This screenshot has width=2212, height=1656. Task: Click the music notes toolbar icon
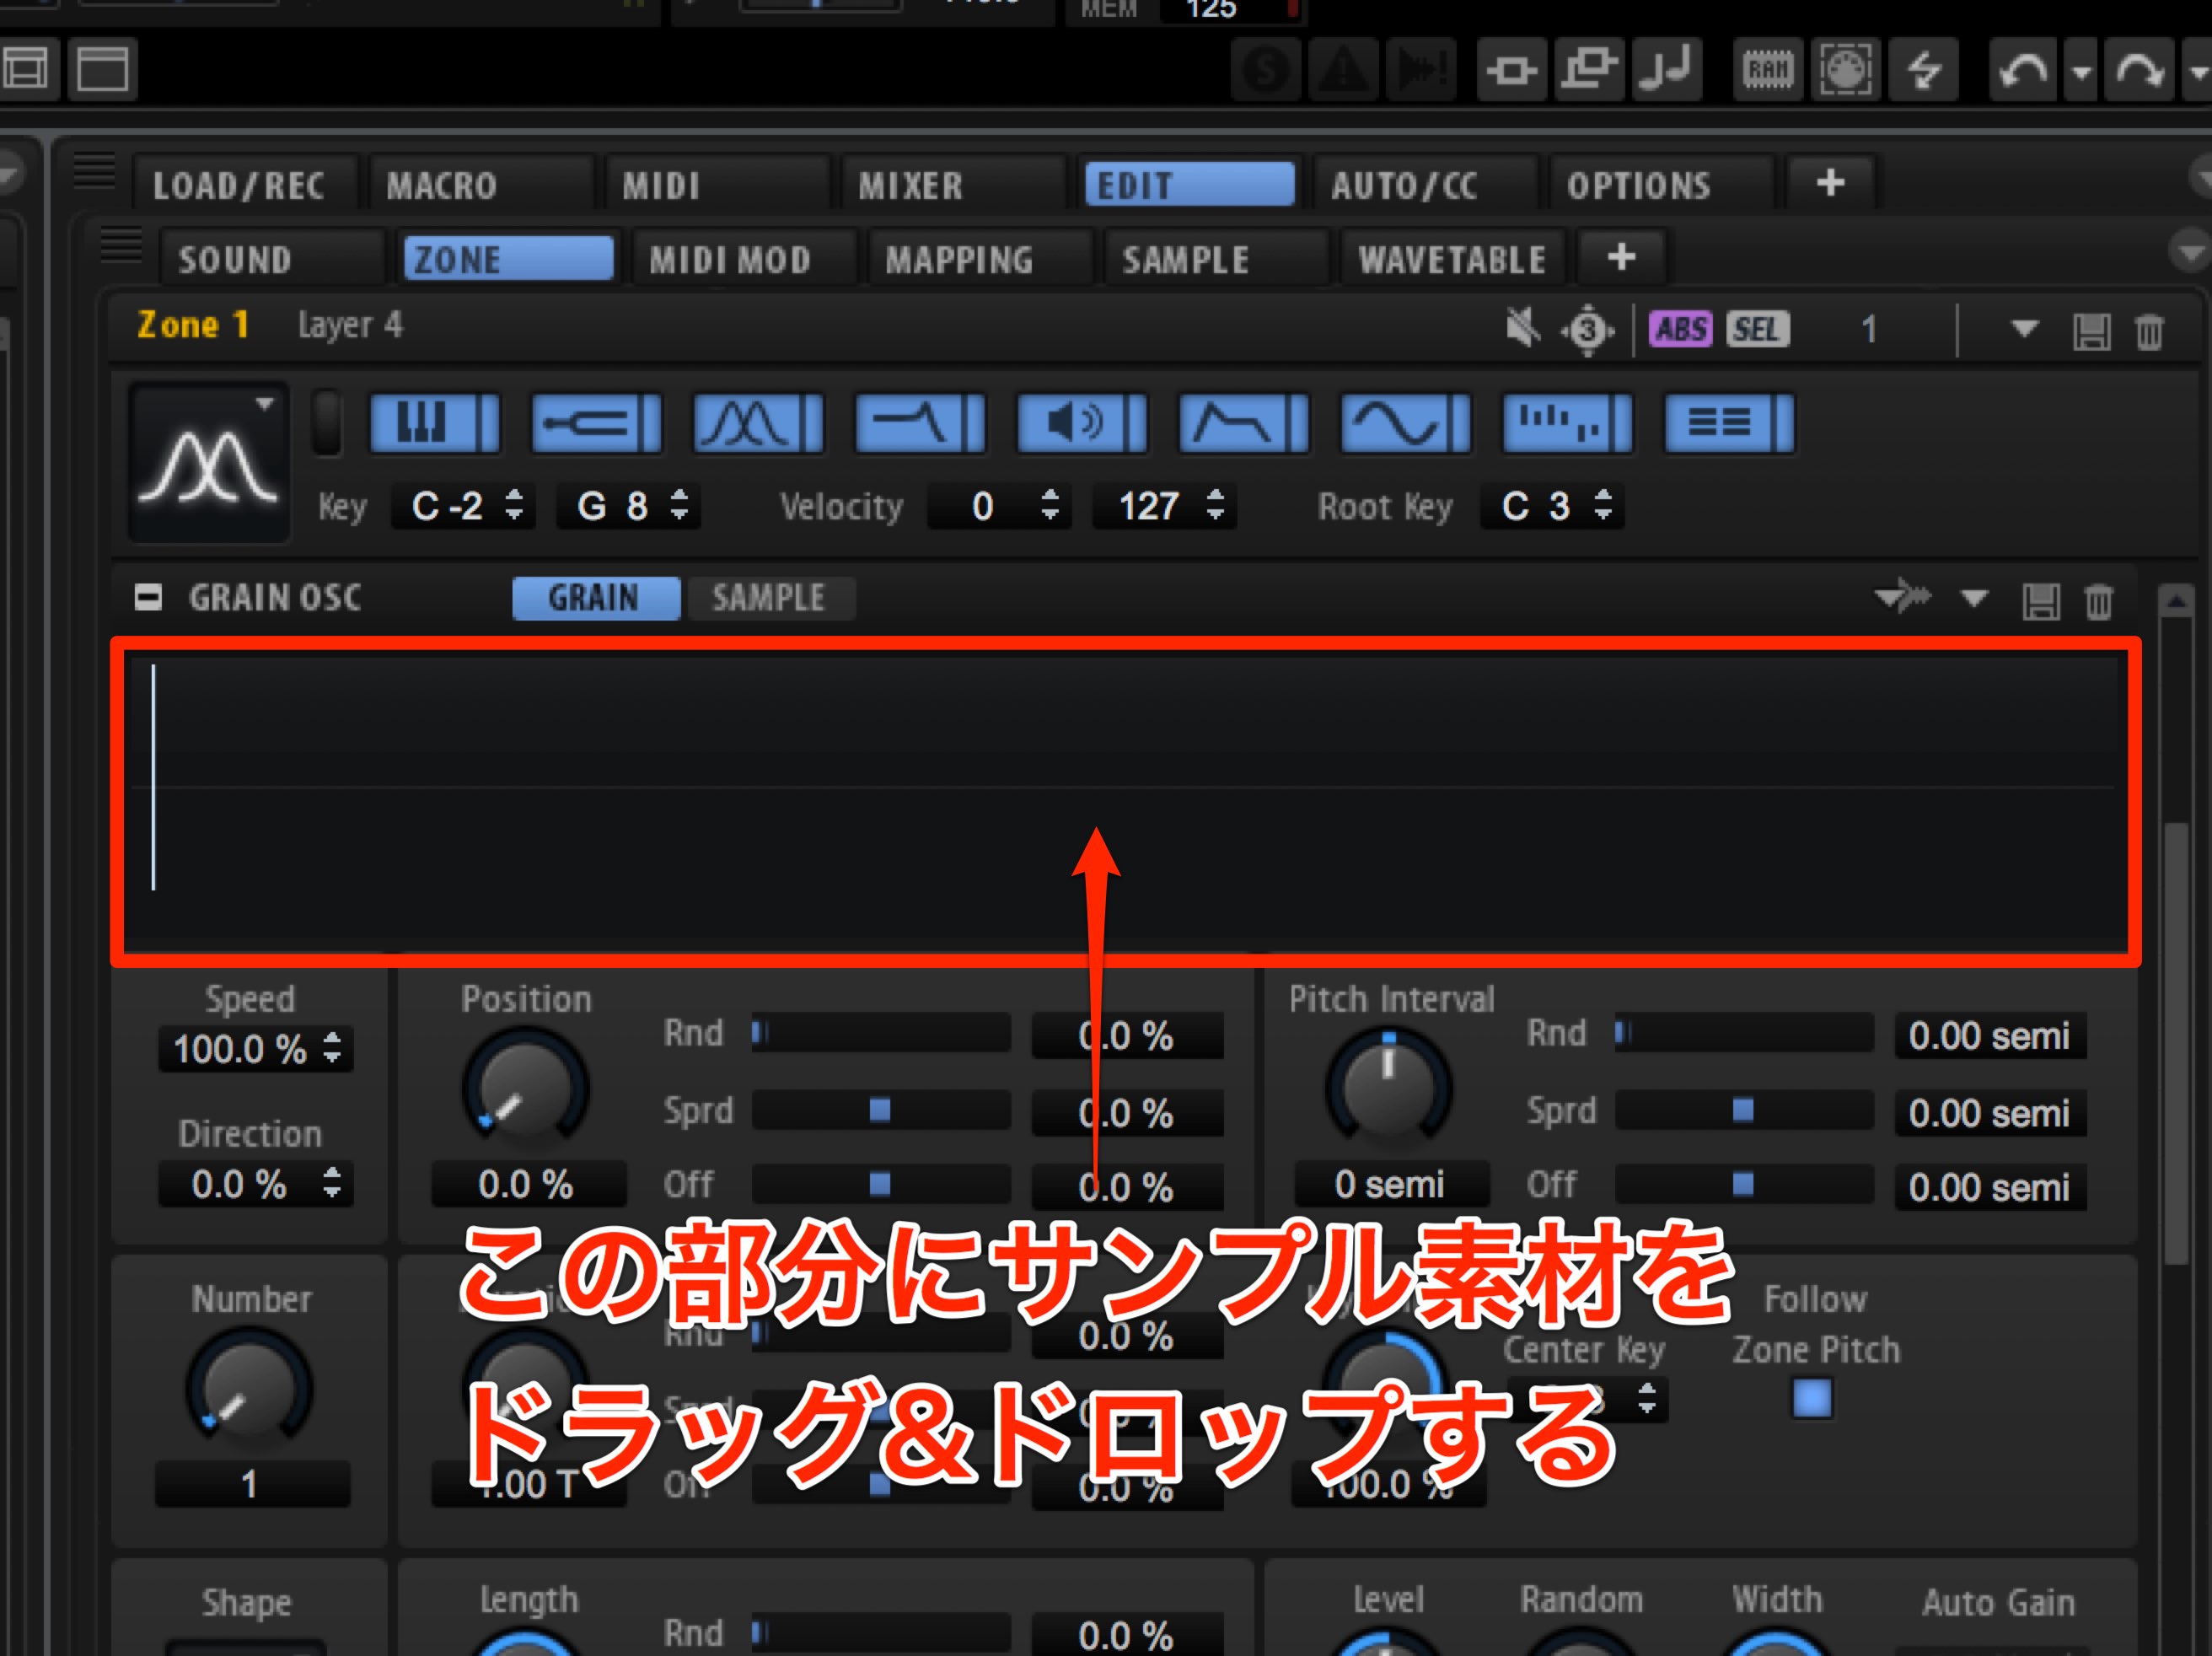(1667, 70)
